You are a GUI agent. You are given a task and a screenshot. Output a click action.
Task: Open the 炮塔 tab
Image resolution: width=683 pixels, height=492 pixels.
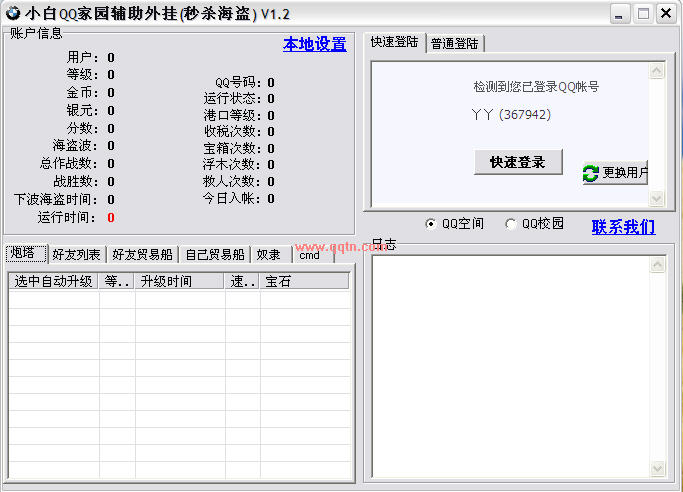(25, 253)
